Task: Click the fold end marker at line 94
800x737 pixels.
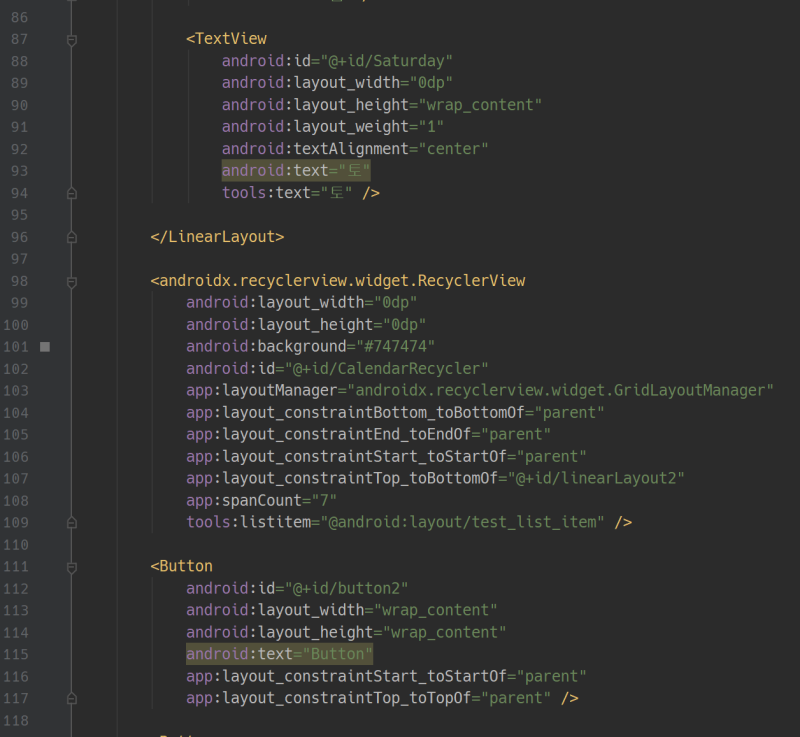Action: click(72, 193)
